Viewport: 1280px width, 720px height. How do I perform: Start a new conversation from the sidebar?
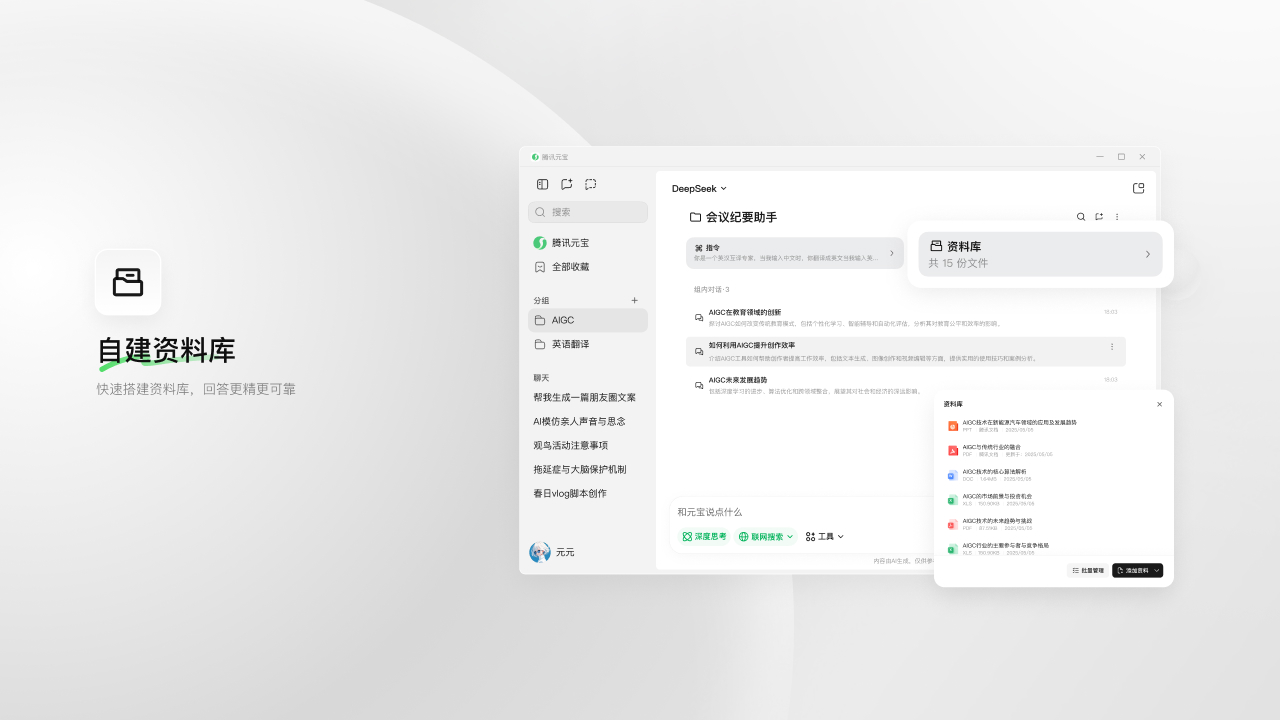[566, 184]
